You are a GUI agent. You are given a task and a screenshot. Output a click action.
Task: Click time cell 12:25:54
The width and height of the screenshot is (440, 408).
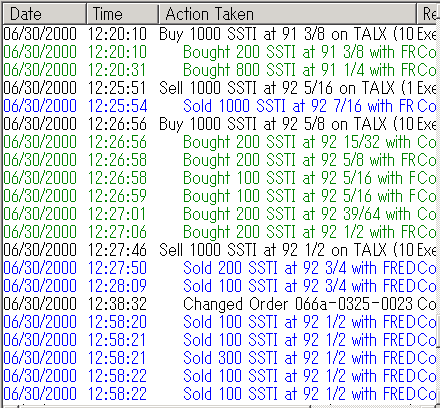pos(117,106)
